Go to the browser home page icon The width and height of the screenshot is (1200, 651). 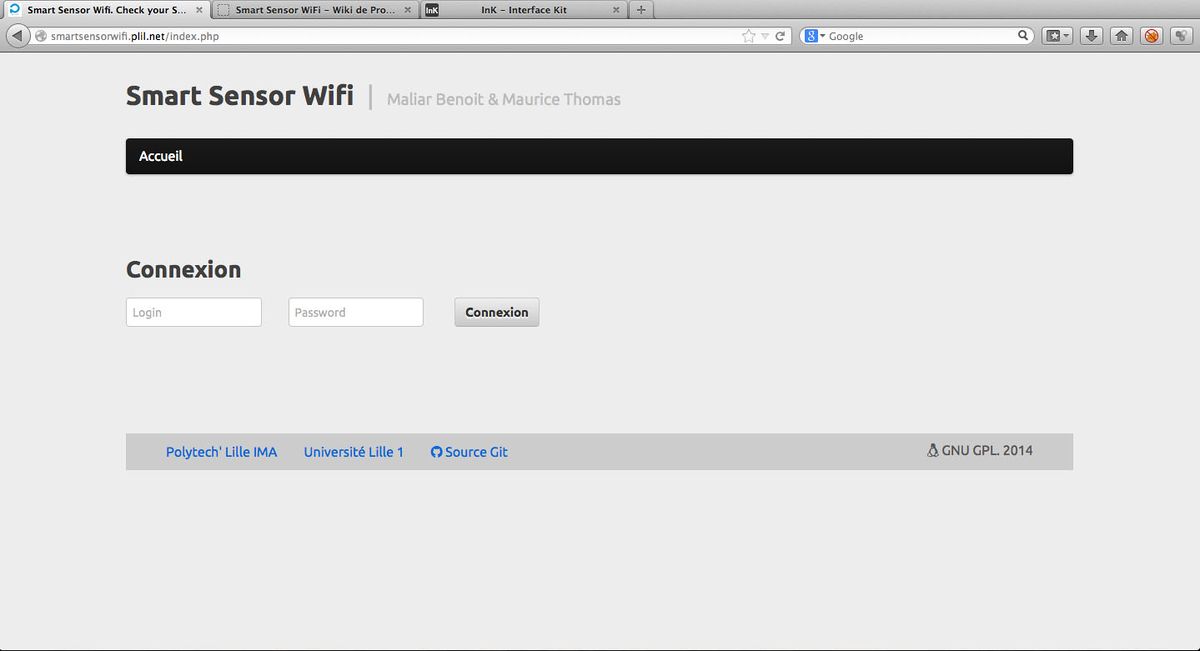[1122, 36]
